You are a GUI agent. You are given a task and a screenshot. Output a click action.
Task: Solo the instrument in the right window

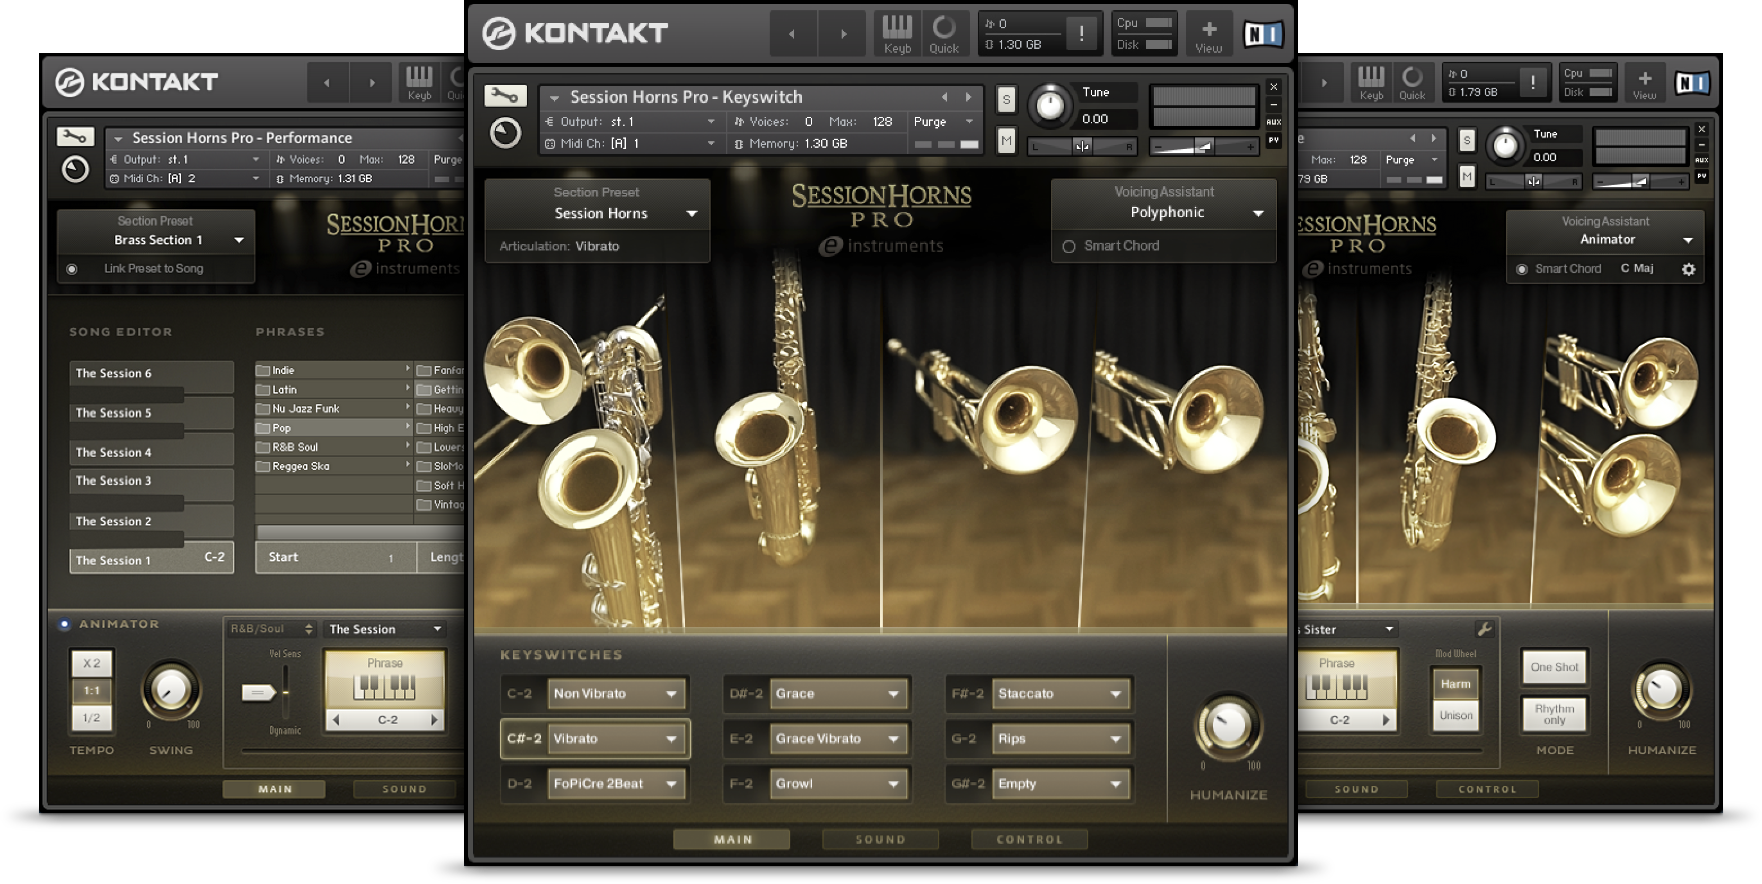click(1466, 140)
